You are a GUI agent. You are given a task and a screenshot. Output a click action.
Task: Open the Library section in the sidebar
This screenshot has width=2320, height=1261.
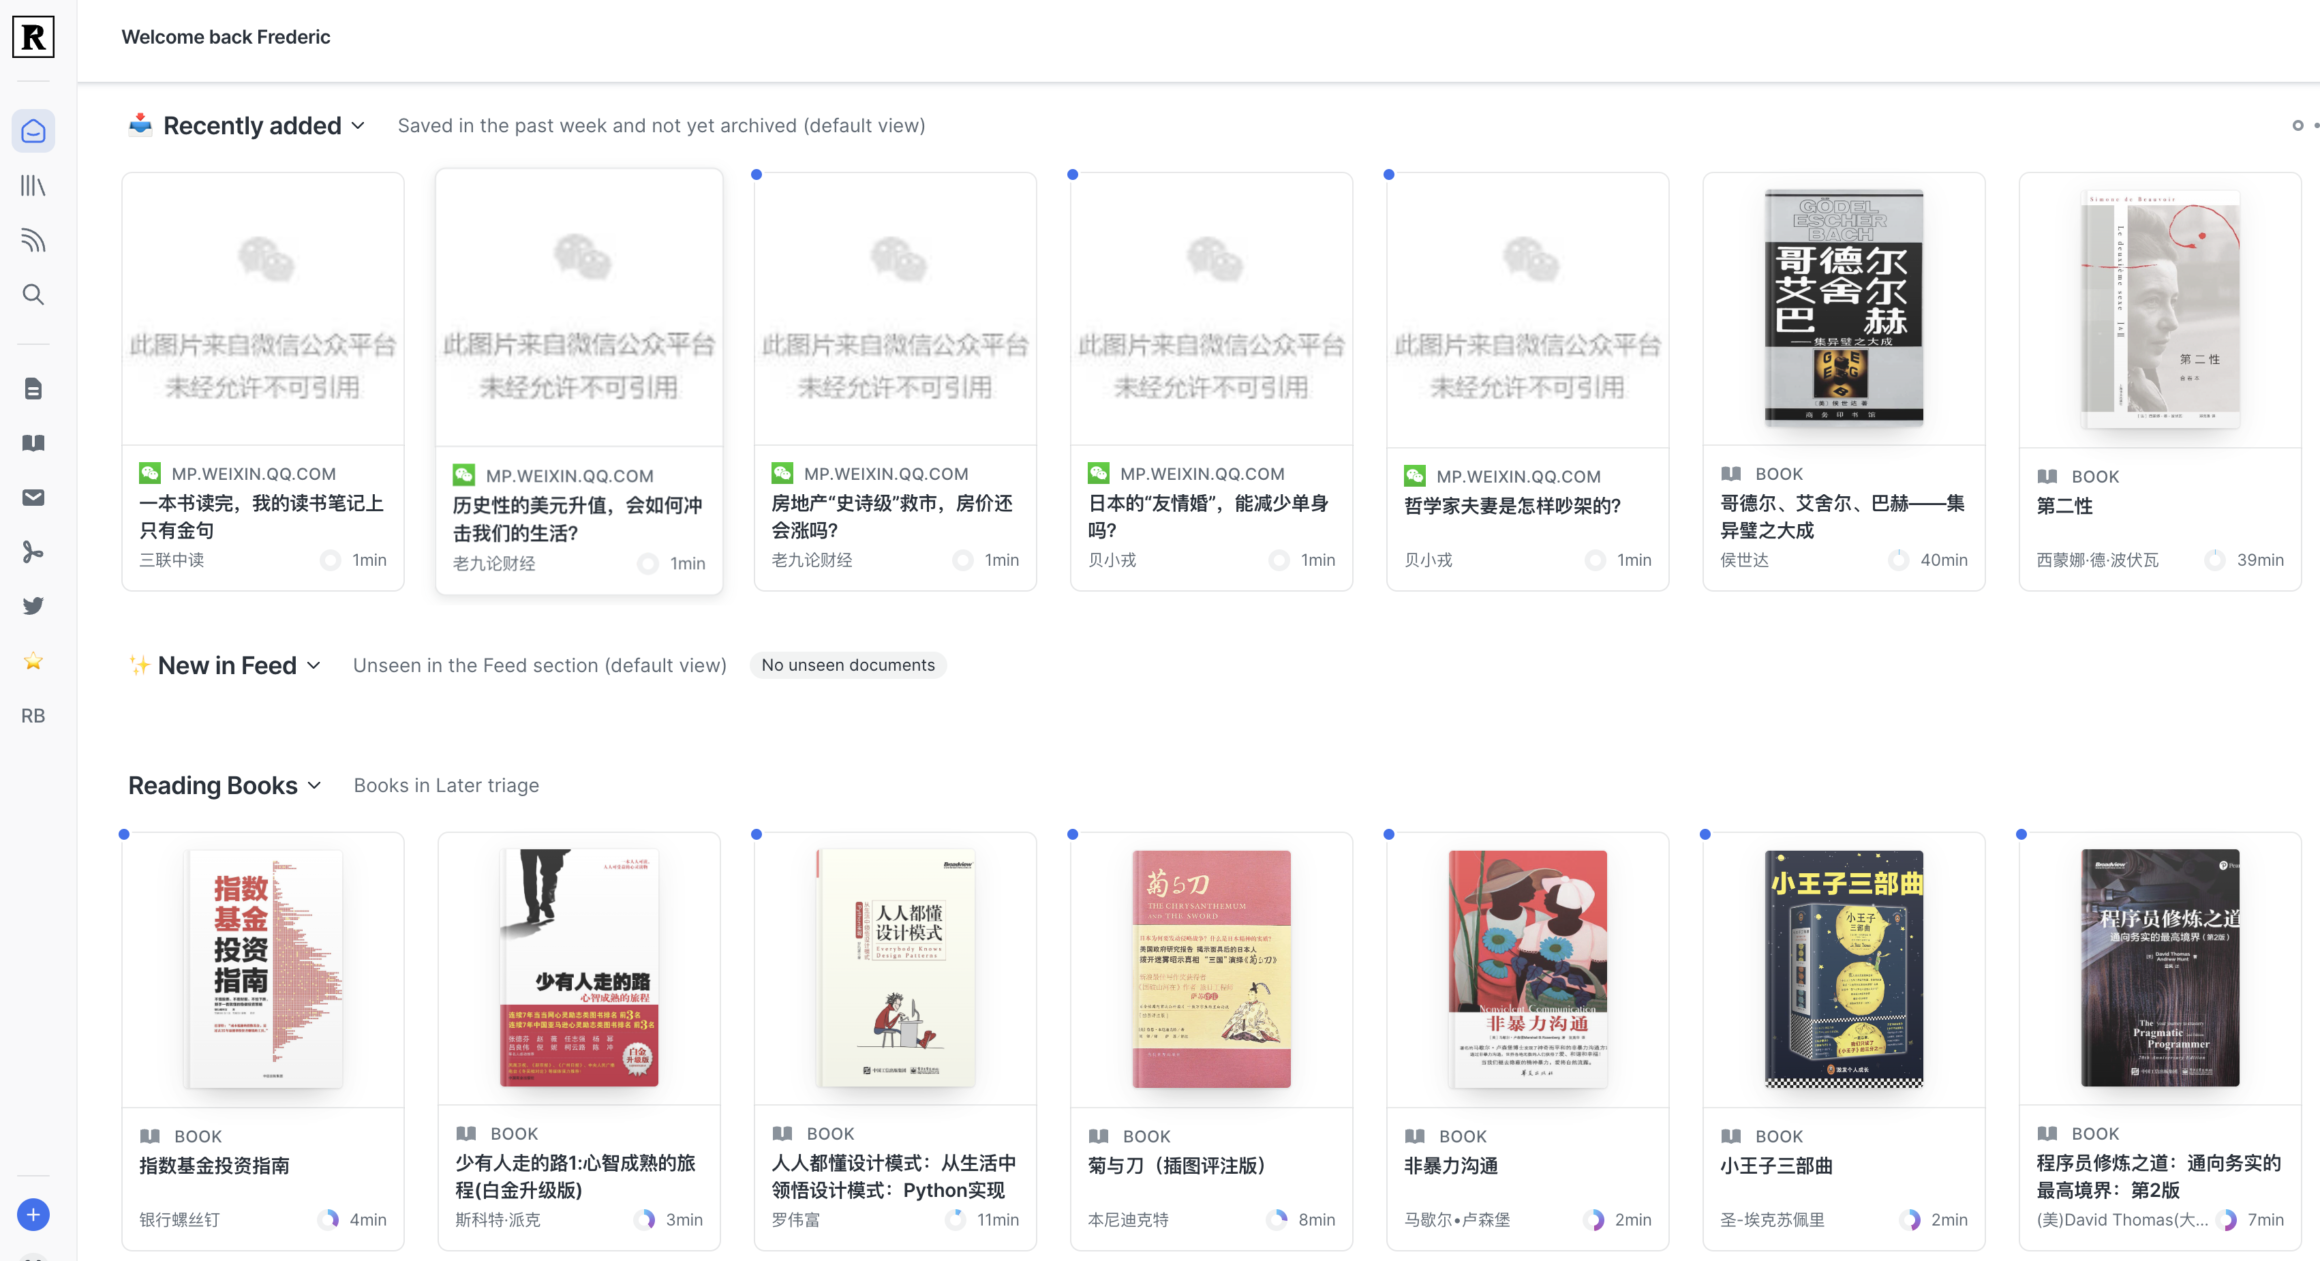33,185
